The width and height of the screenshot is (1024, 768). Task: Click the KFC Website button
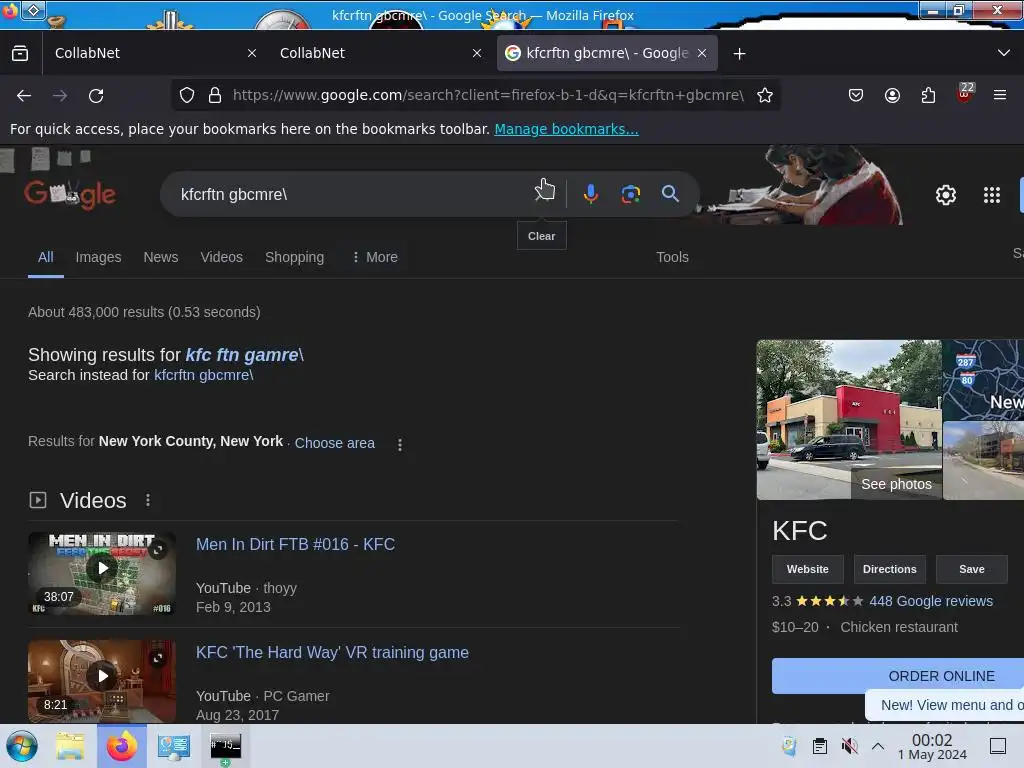click(808, 569)
